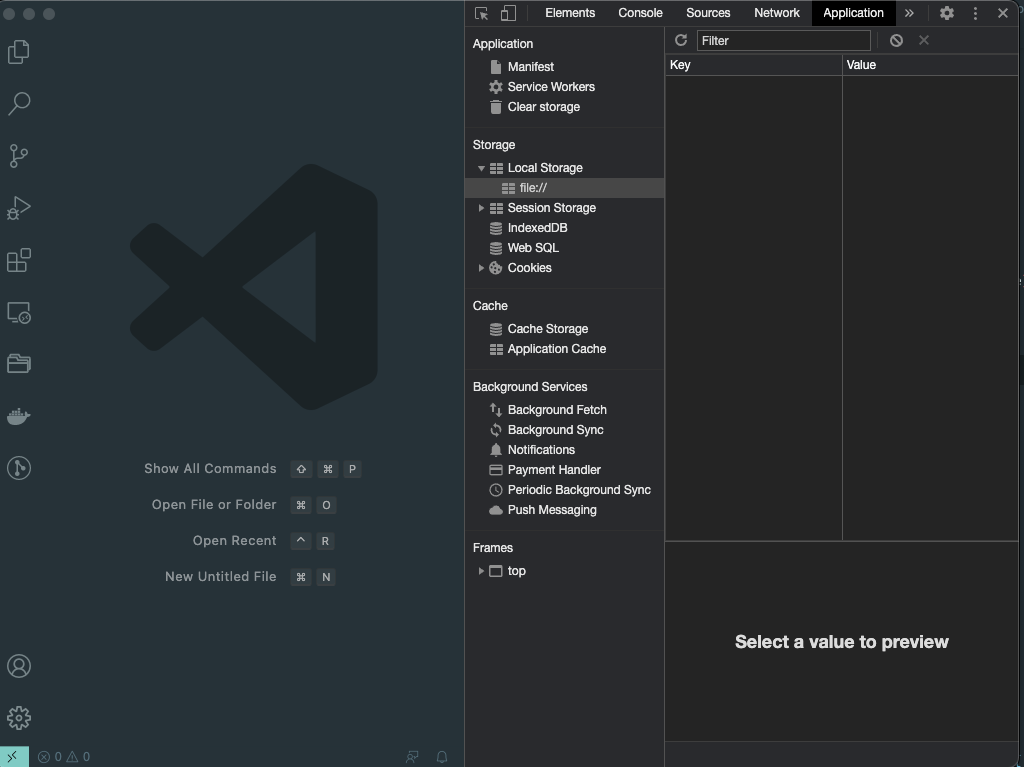Open VS Code's Manage settings gear
The height and width of the screenshot is (767, 1024).
(18, 718)
